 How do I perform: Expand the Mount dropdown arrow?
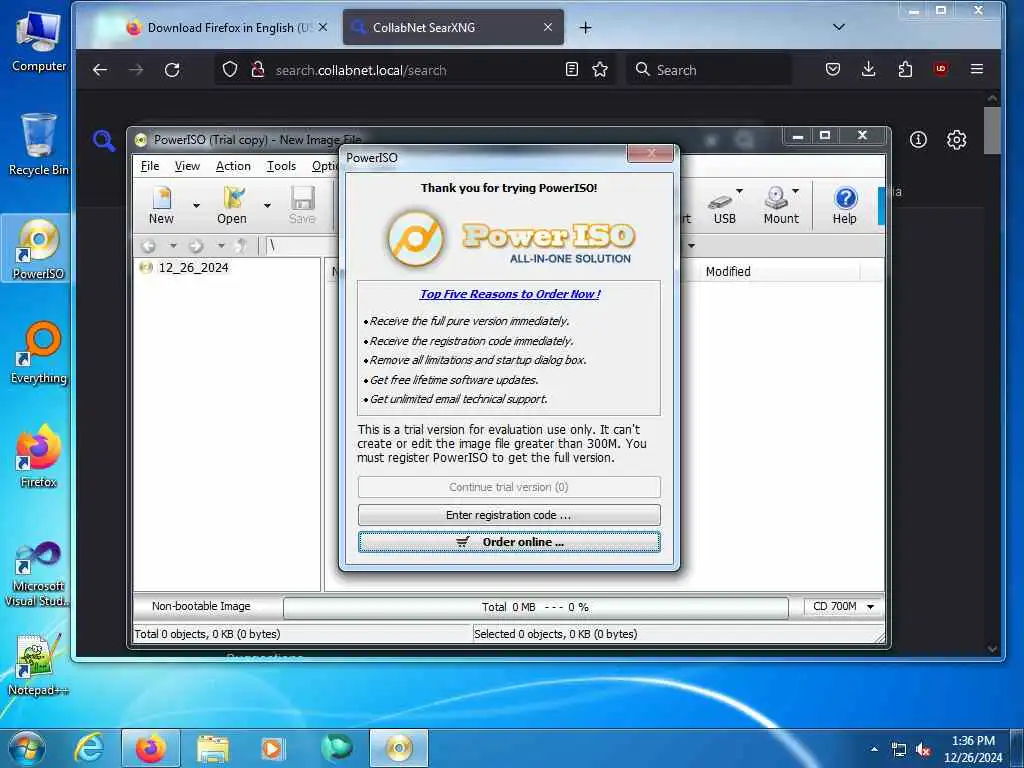click(x=795, y=191)
